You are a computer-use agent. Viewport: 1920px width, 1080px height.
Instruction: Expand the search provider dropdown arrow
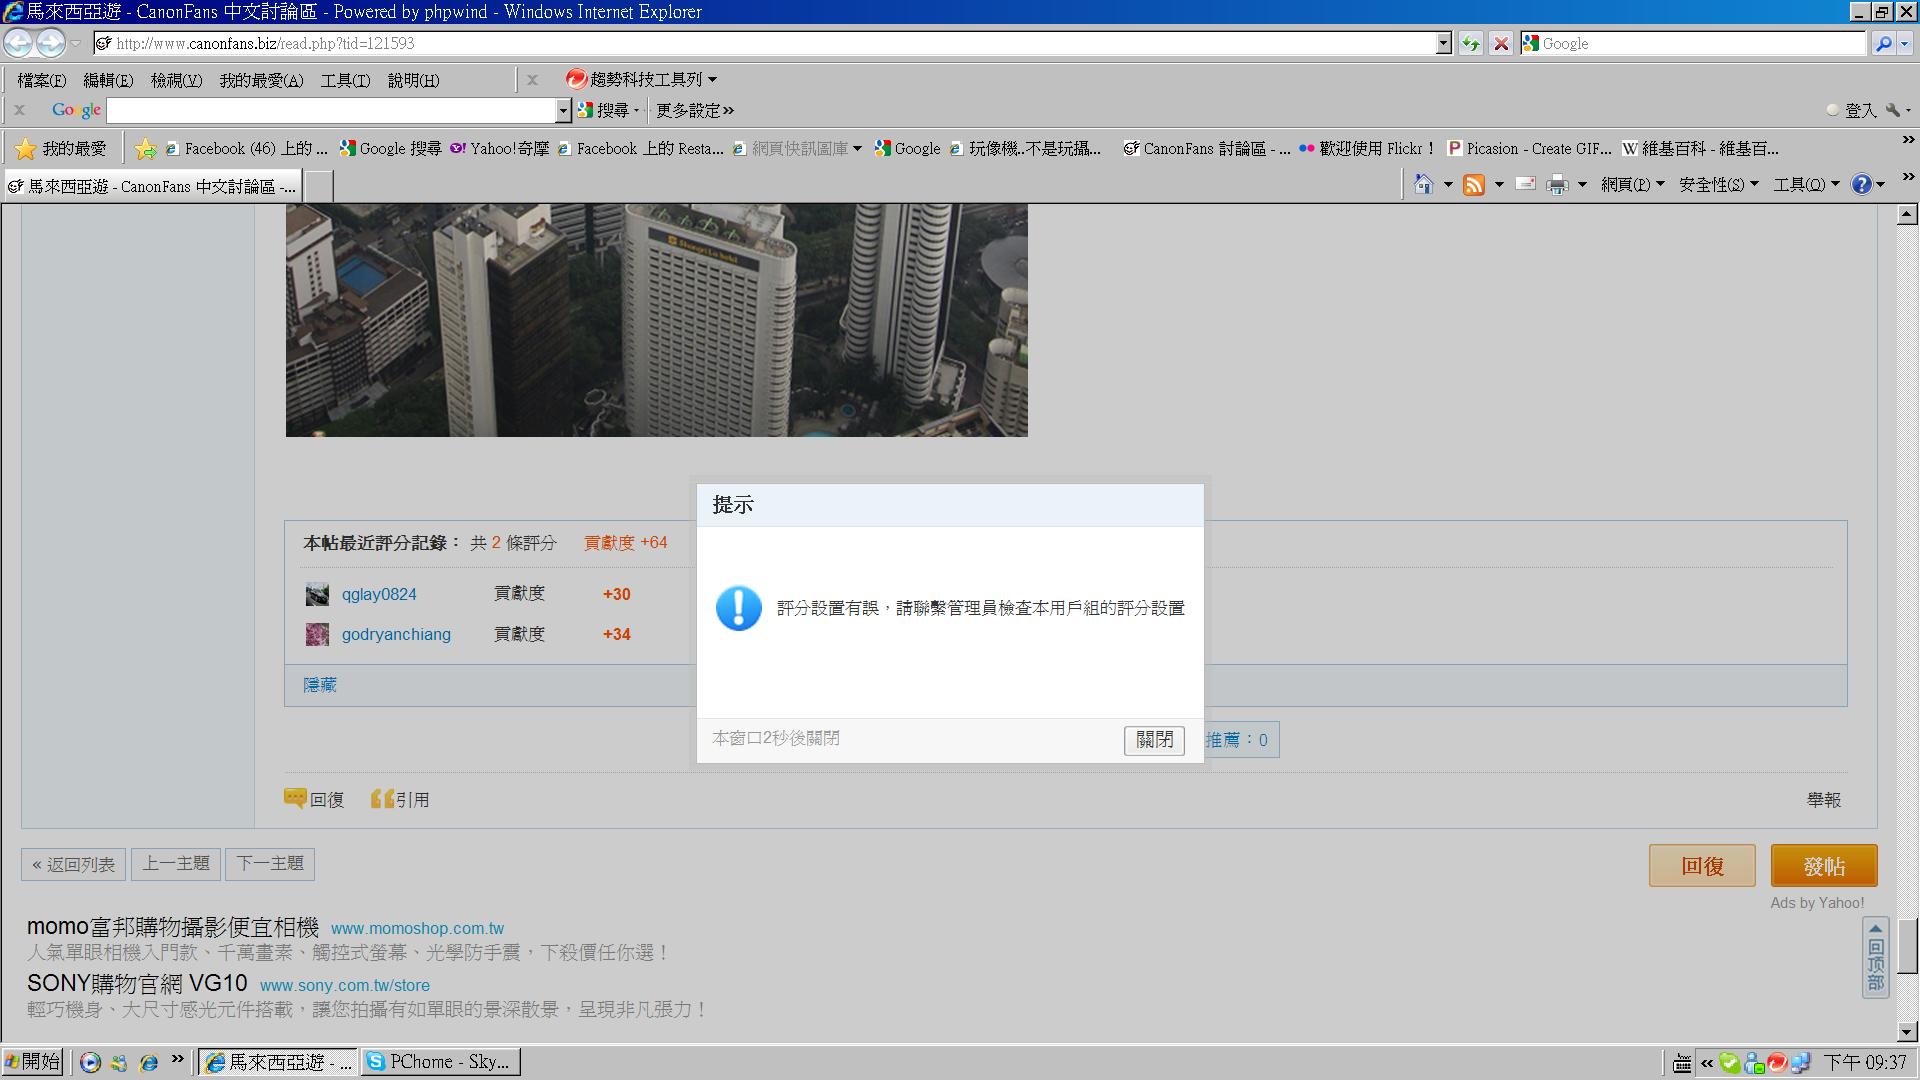pyautogui.click(x=1904, y=43)
